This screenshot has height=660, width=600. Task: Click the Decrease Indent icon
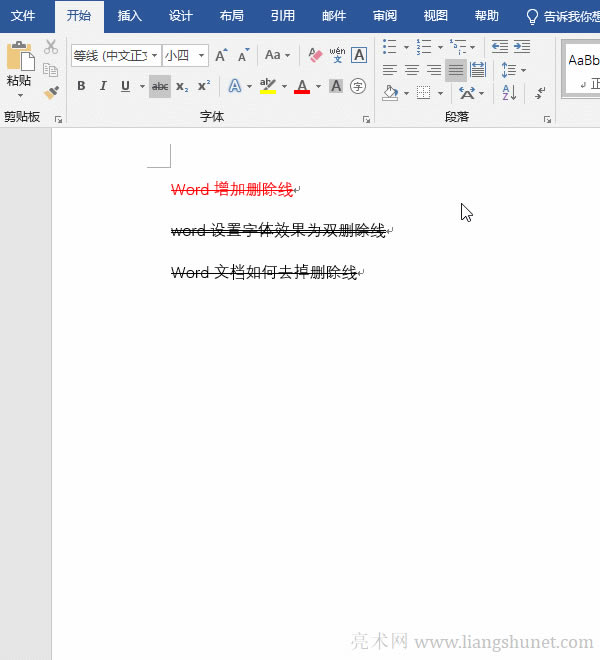coord(499,47)
